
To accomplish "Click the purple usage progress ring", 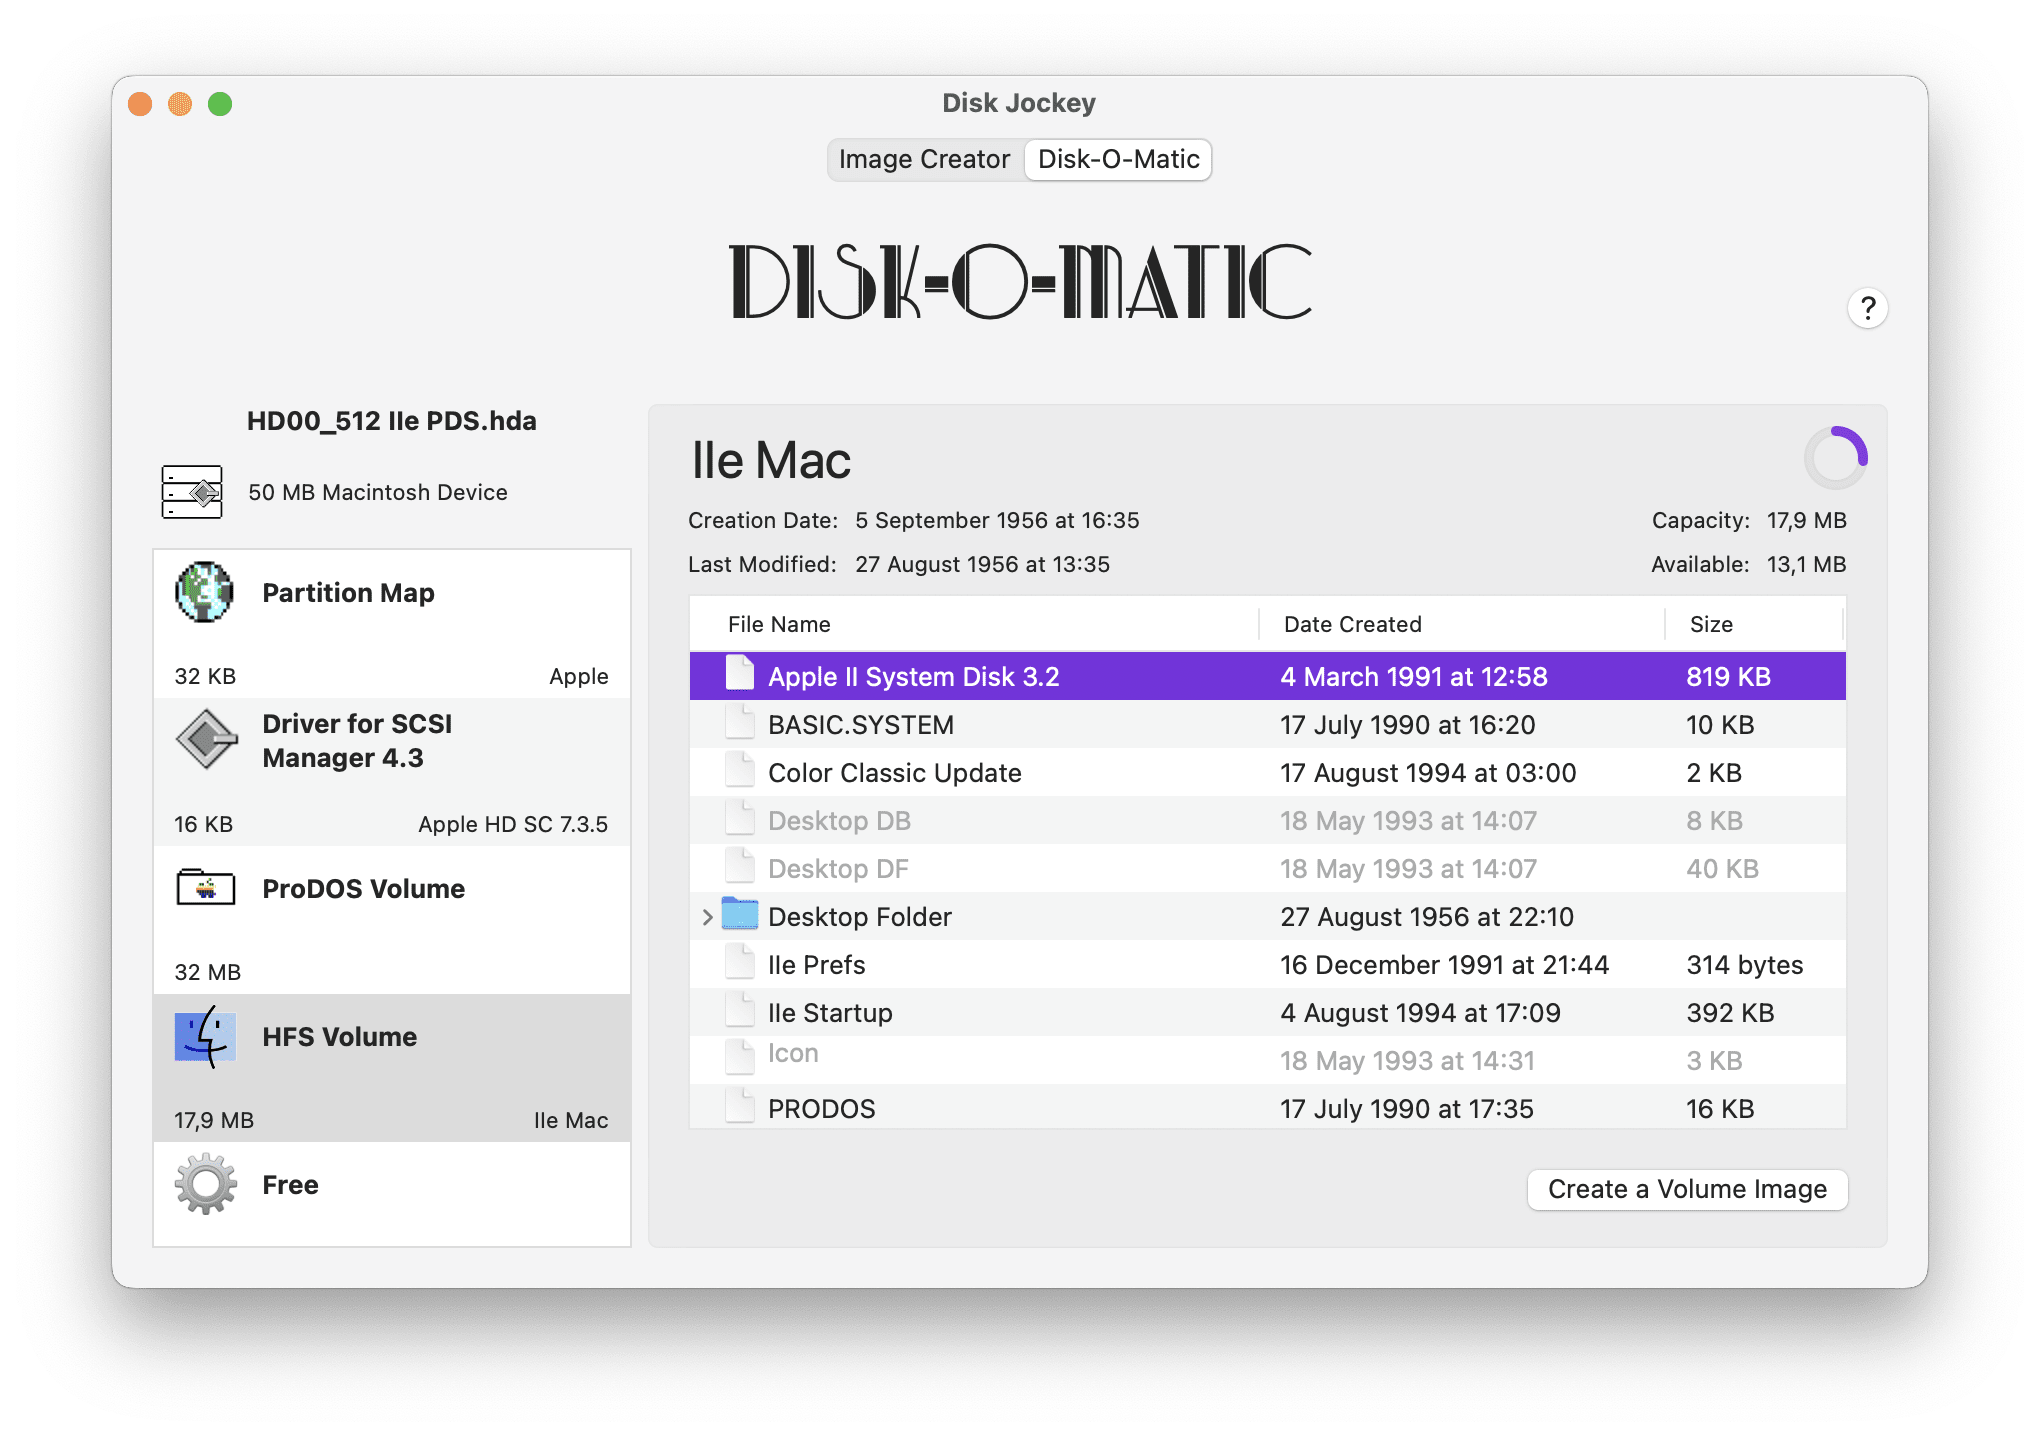I will coord(1835,457).
